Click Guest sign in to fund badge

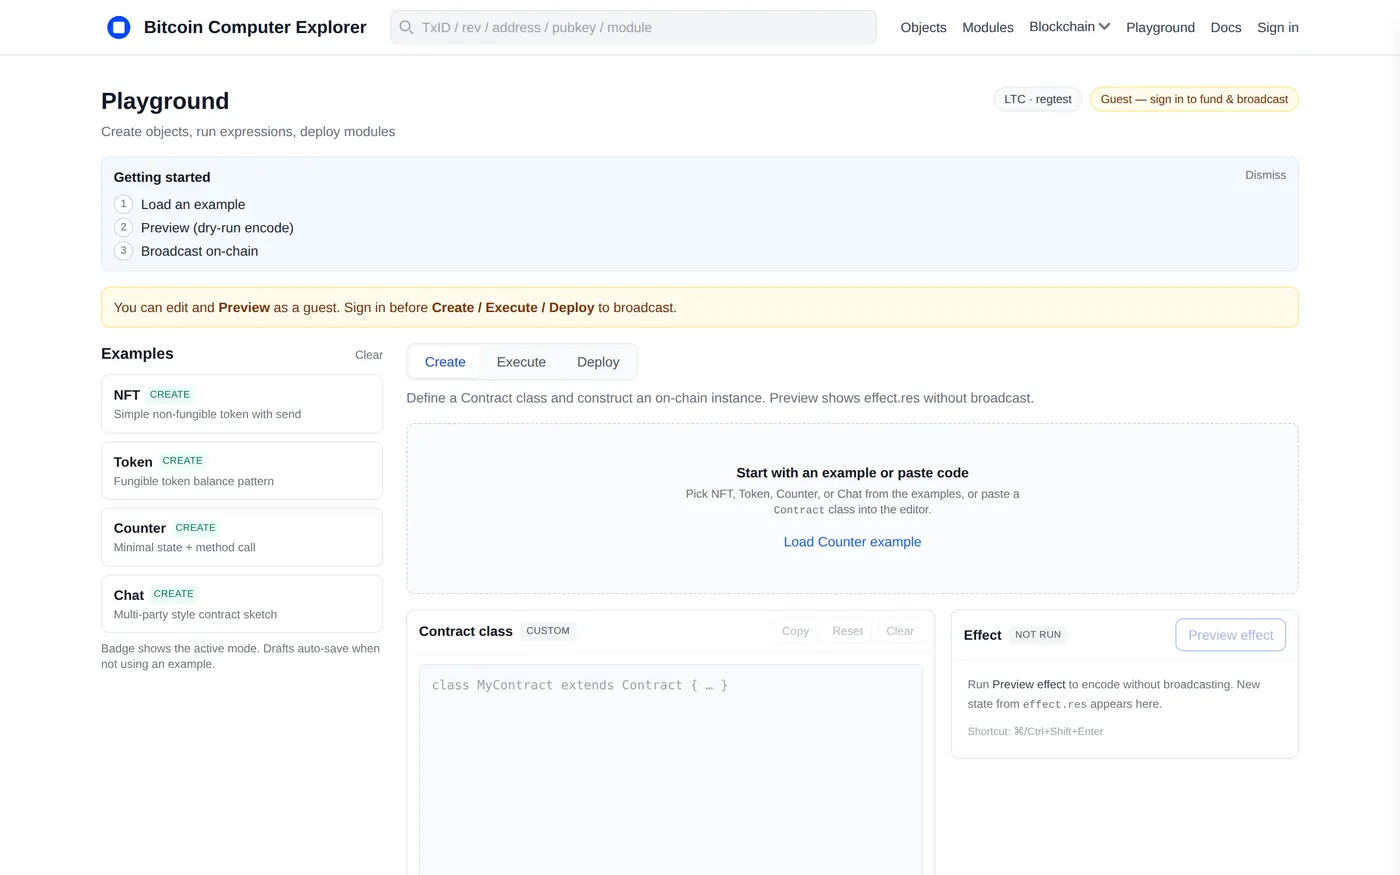(1194, 99)
